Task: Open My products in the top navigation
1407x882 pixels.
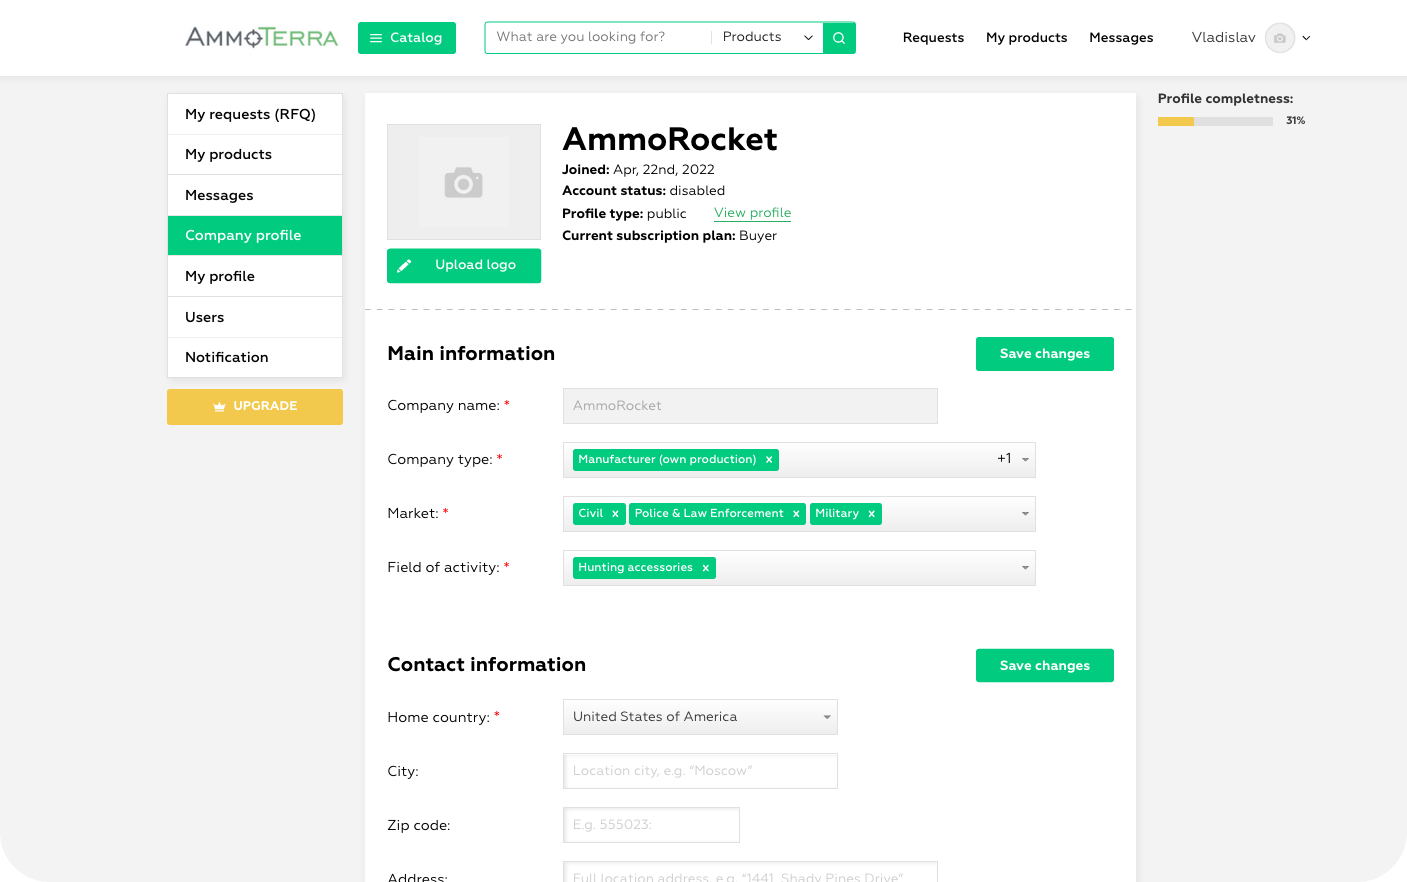Action: click(1026, 38)
